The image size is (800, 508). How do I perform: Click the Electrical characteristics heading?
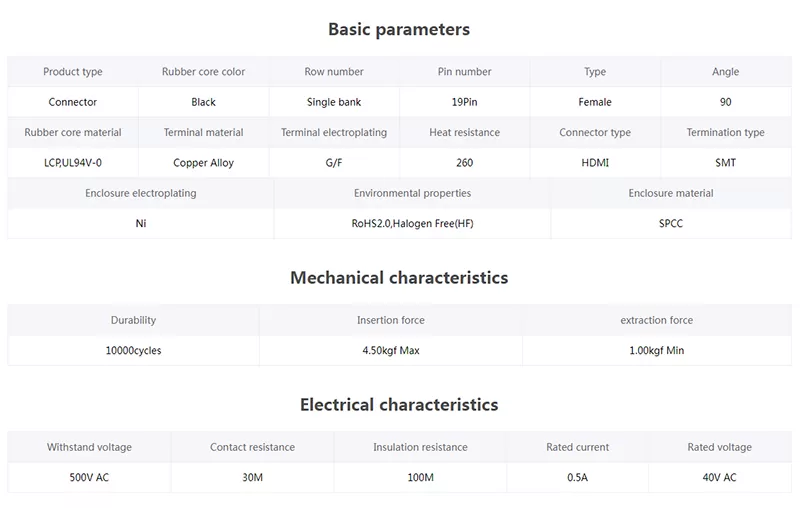point(399,405)
